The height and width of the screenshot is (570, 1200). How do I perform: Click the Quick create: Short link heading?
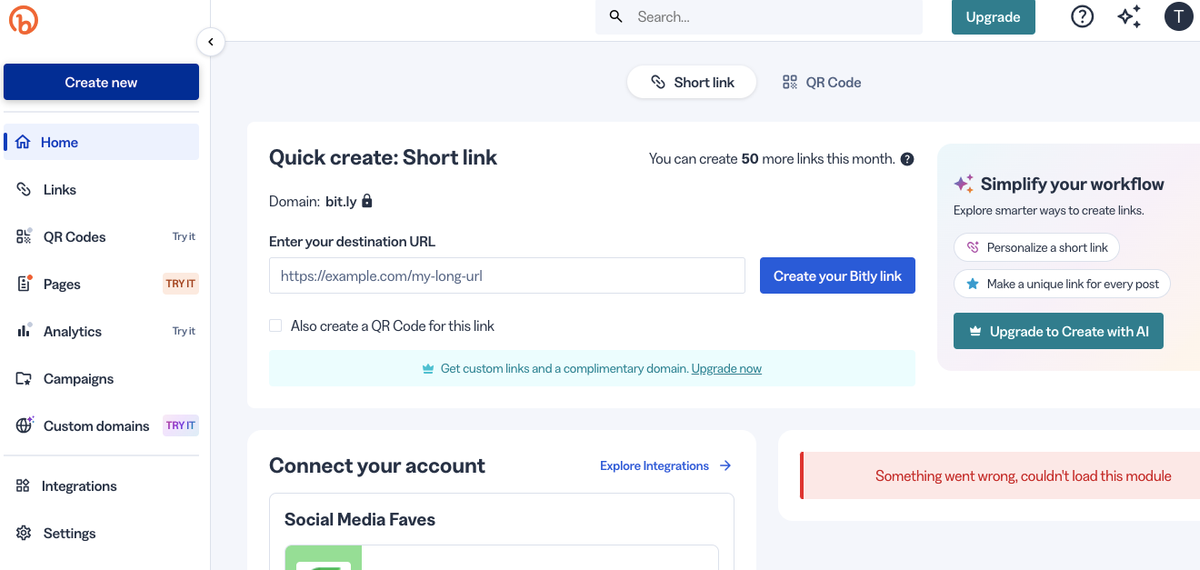383,157
